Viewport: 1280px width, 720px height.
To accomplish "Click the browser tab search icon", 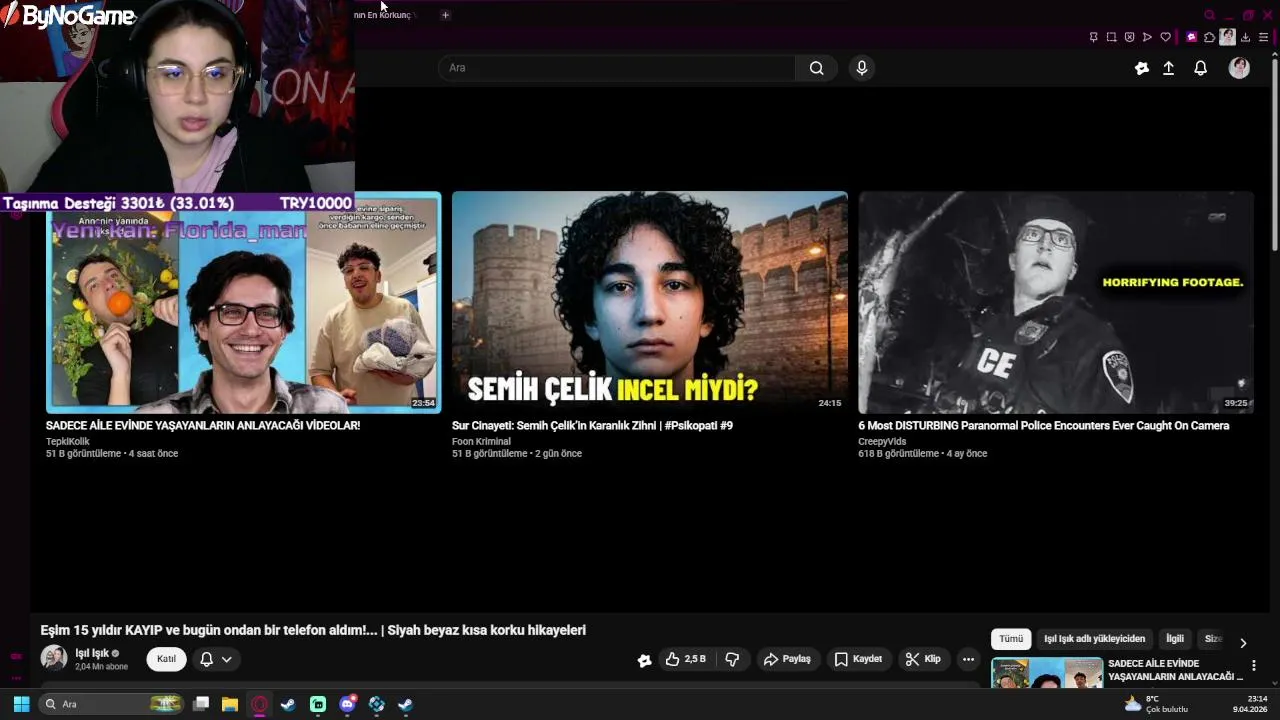I will pyautogui.click(x=1210, y=15).
